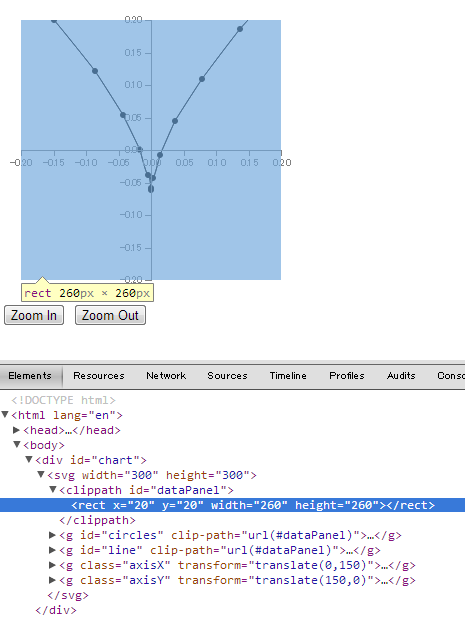Open the Network tab
The width and height of the screenshot is (465, 618).
coord(166,376)
